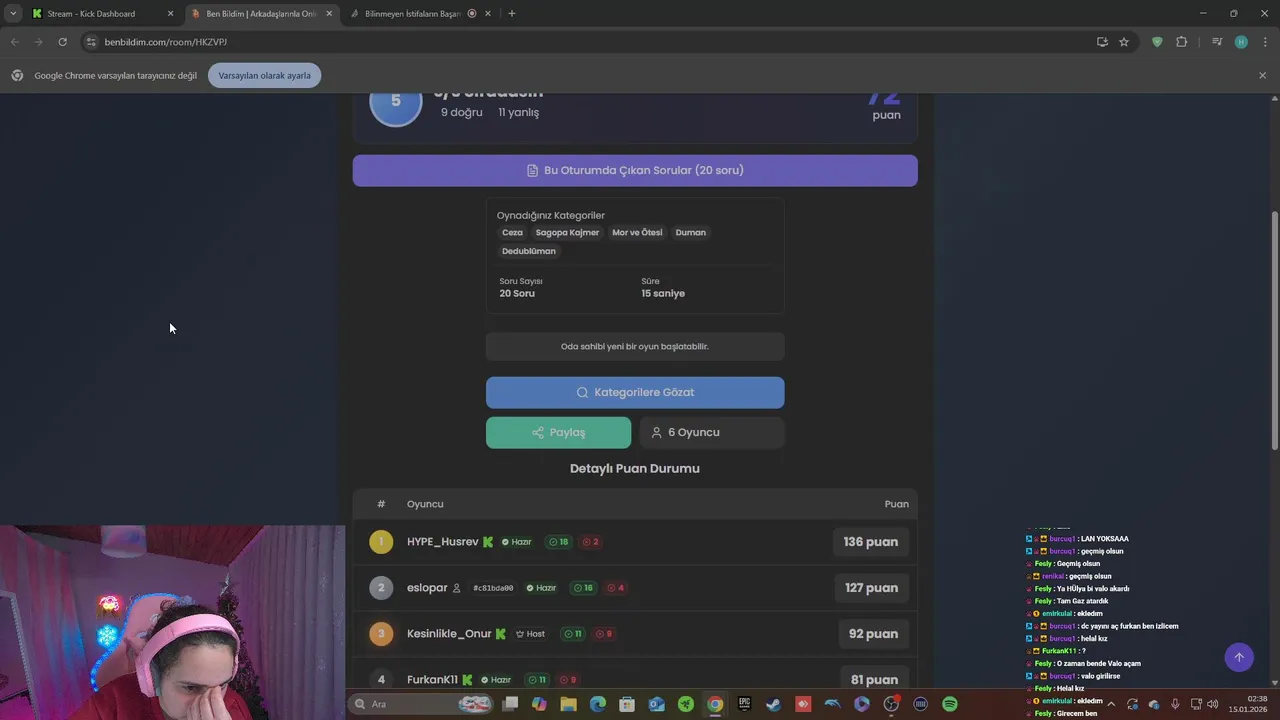Click Varsayılan olarak ayarla button
Image resolution: width=1280 pixels, height=720 pixels.
pos(264,76)
